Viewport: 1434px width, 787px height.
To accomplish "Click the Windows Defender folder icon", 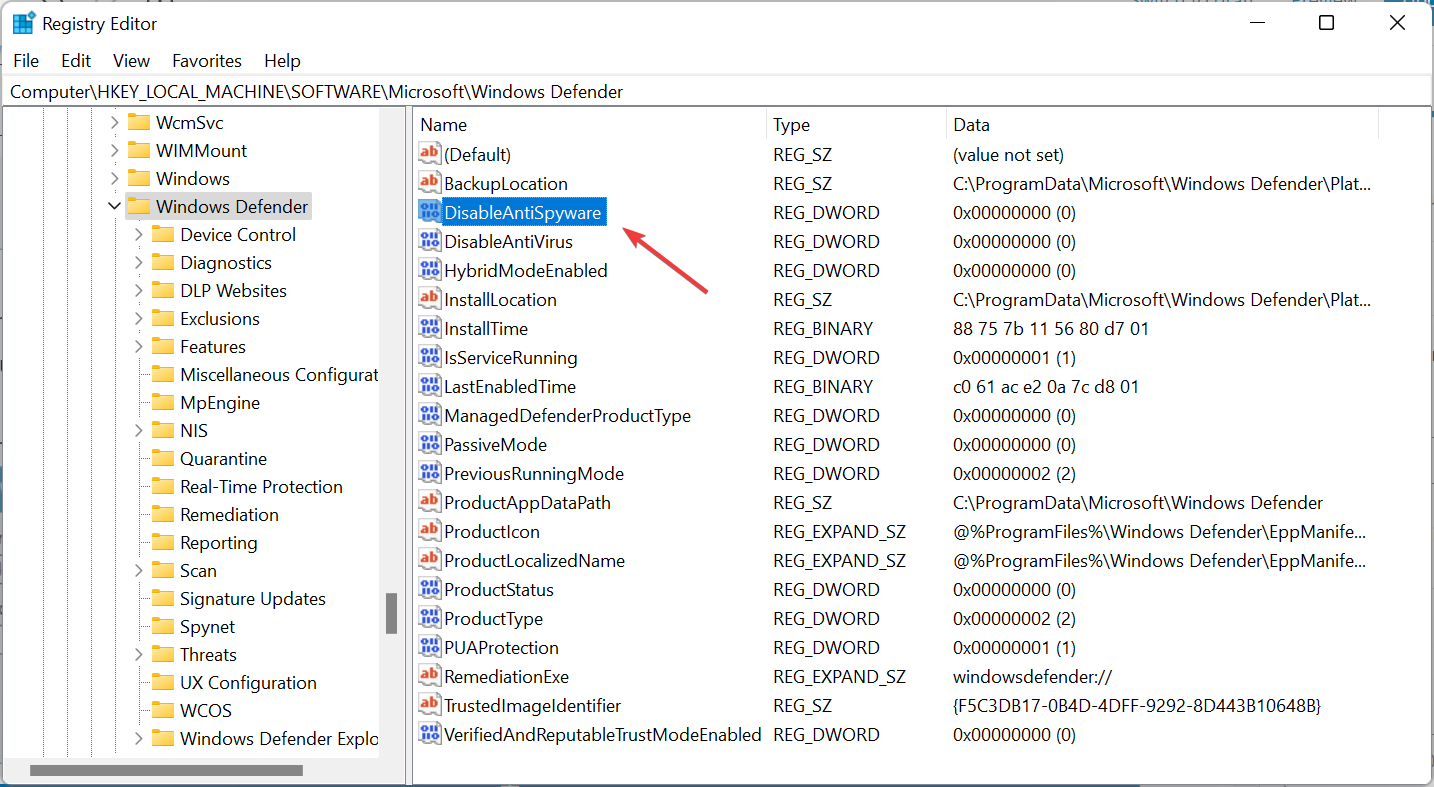I will pyautogui.click(x=139, y=206).
